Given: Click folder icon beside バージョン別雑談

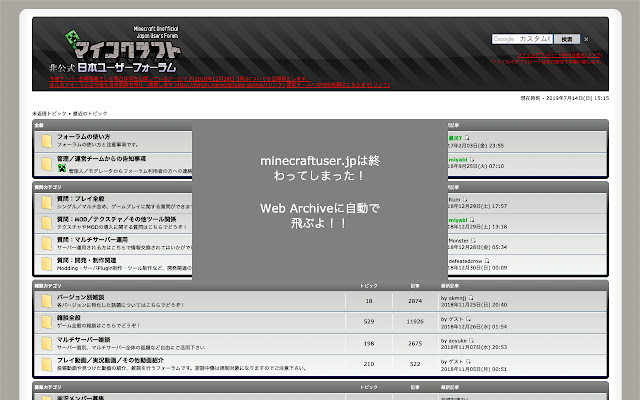Looking at the screenshot, I should 47,301.
